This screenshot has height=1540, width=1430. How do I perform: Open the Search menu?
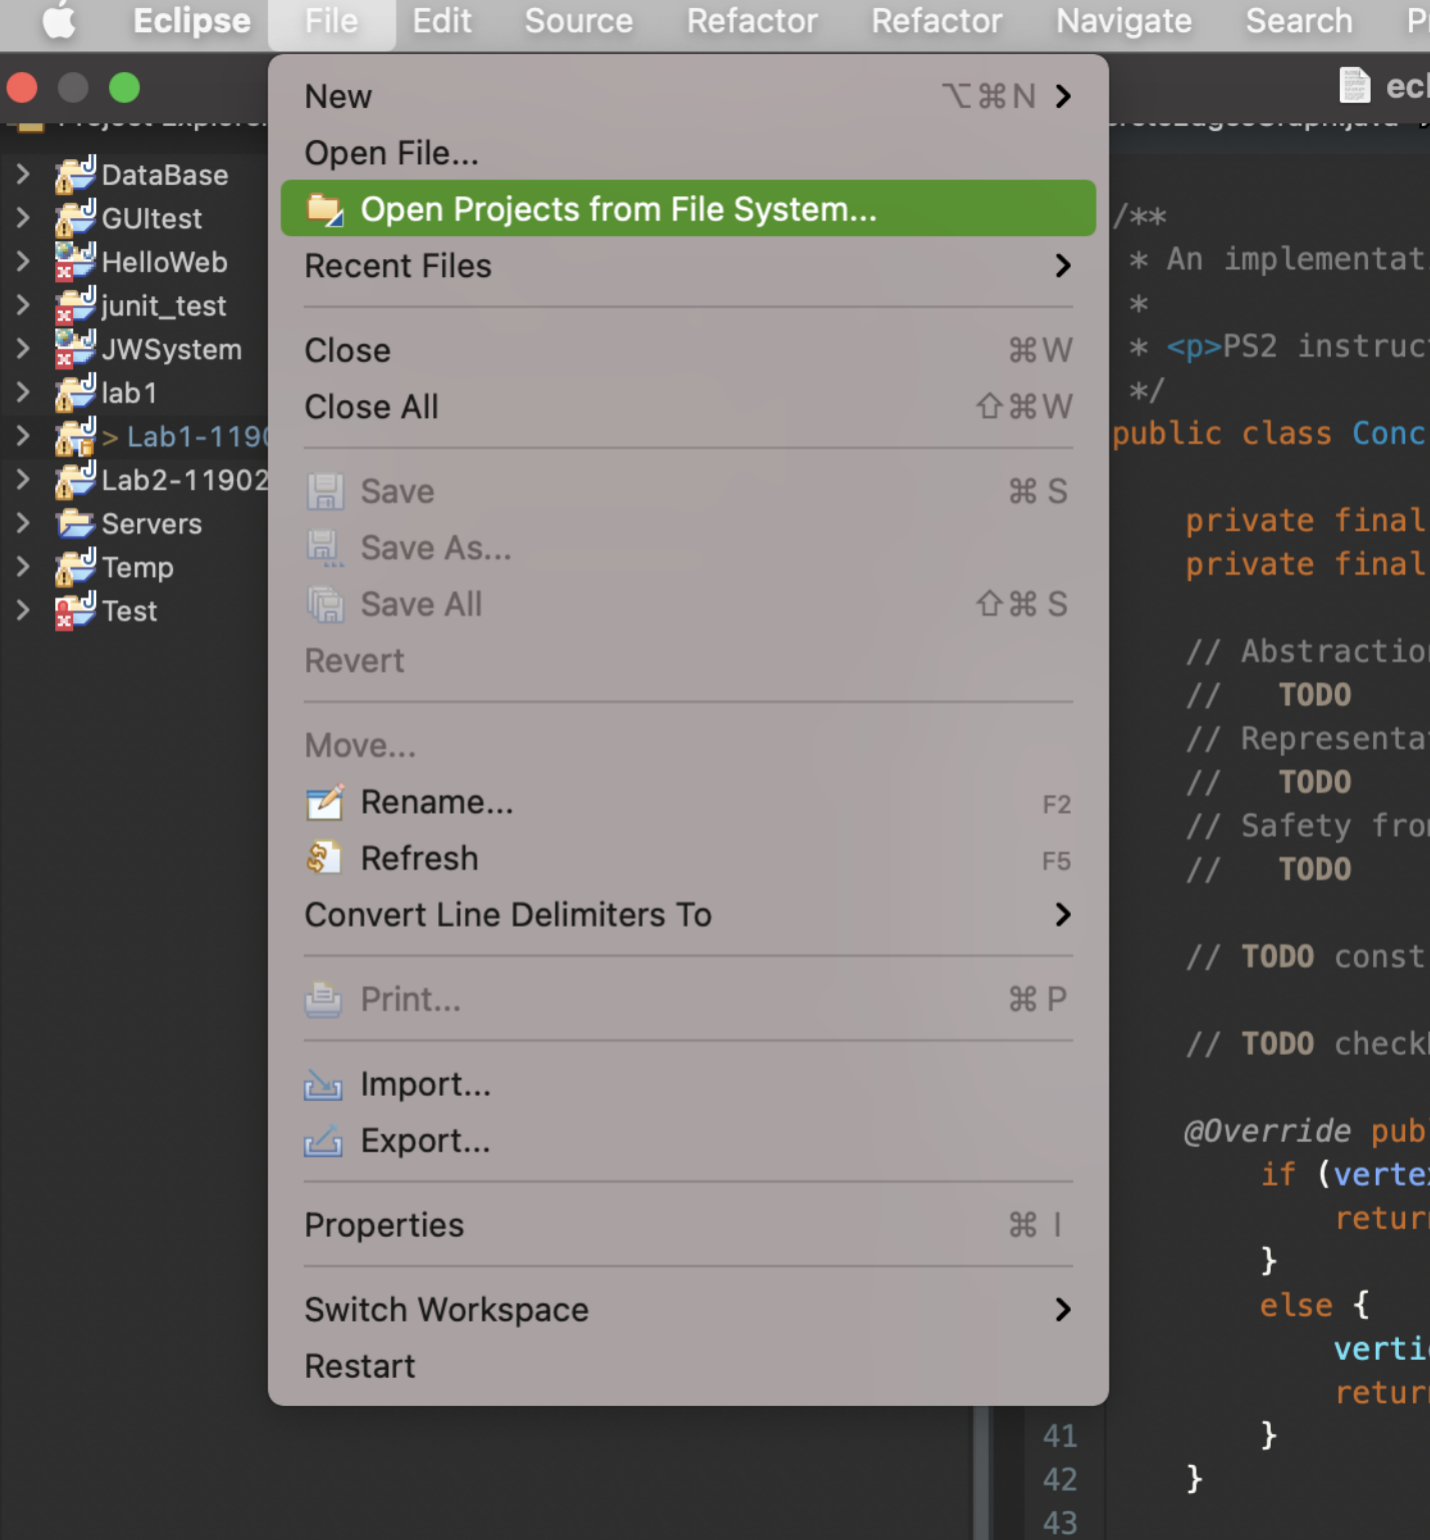(1299, 21)
